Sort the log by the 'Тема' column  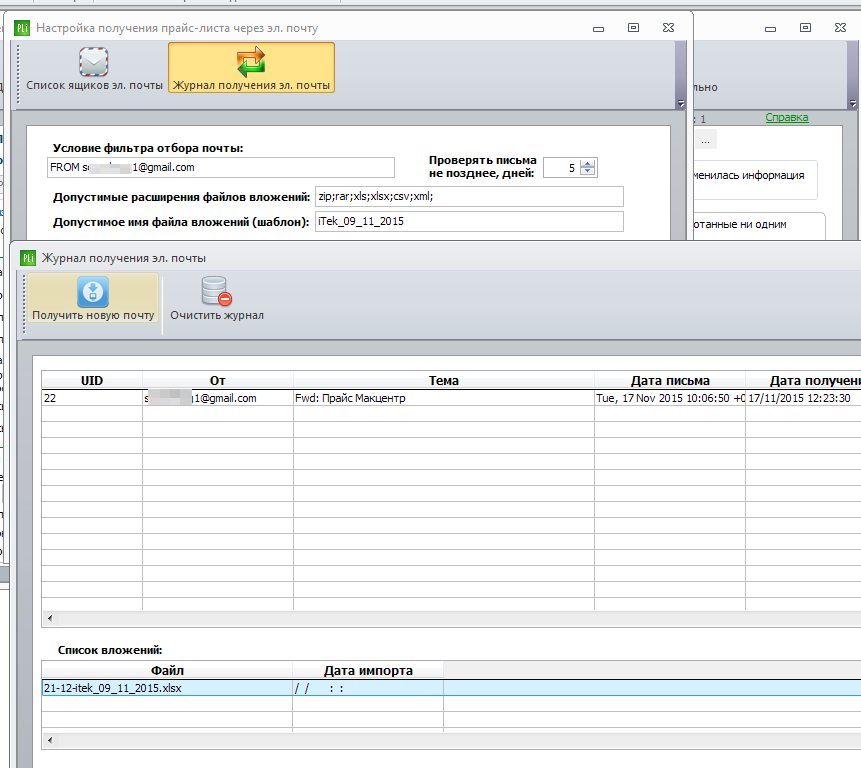tap(444, 380)
